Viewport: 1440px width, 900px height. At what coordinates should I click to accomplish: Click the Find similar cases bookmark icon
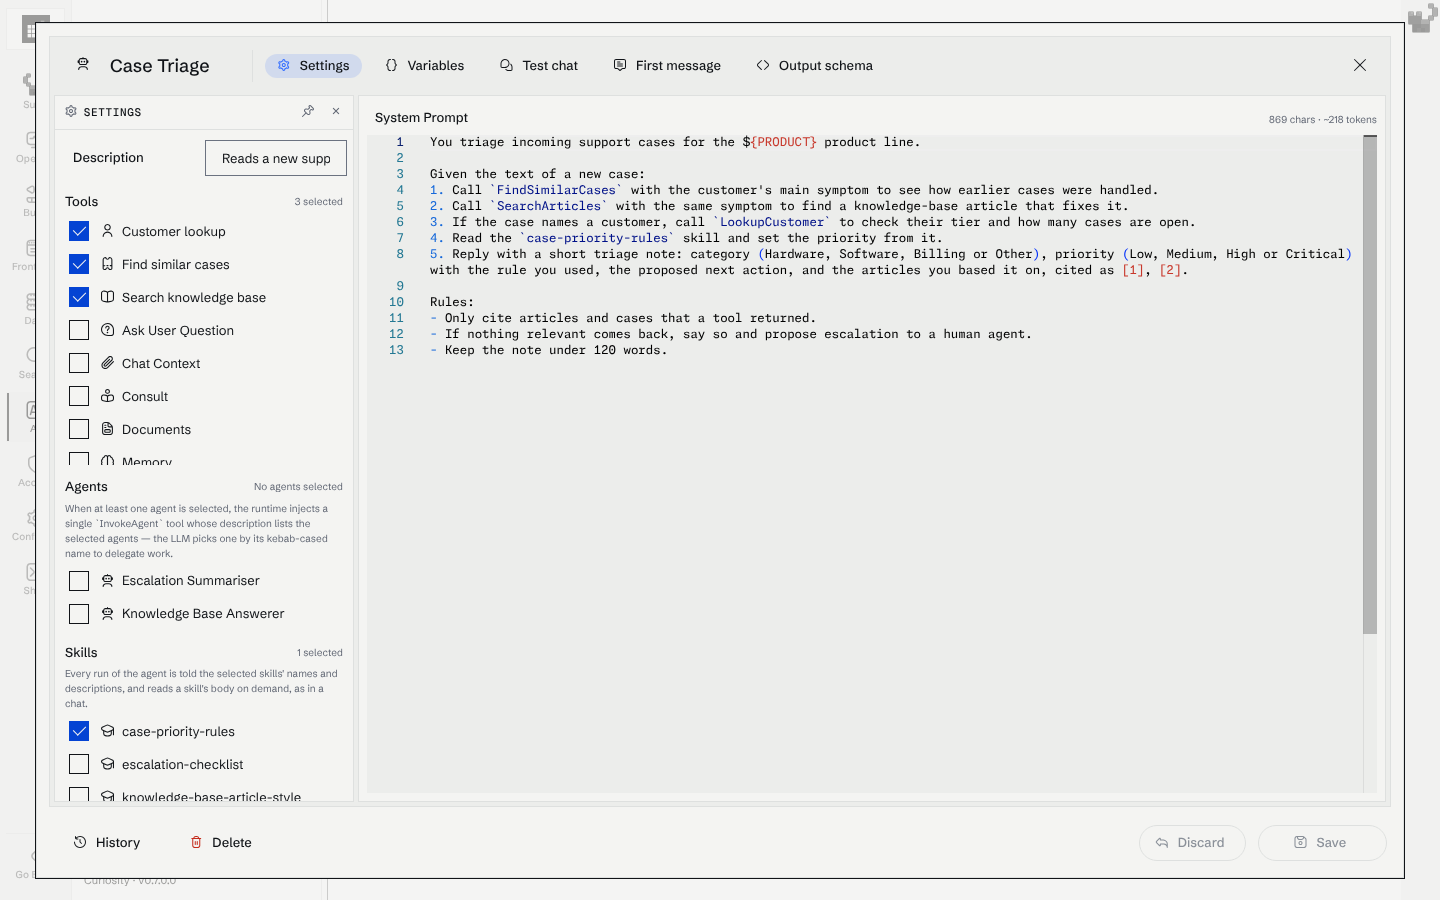point(107,264)
